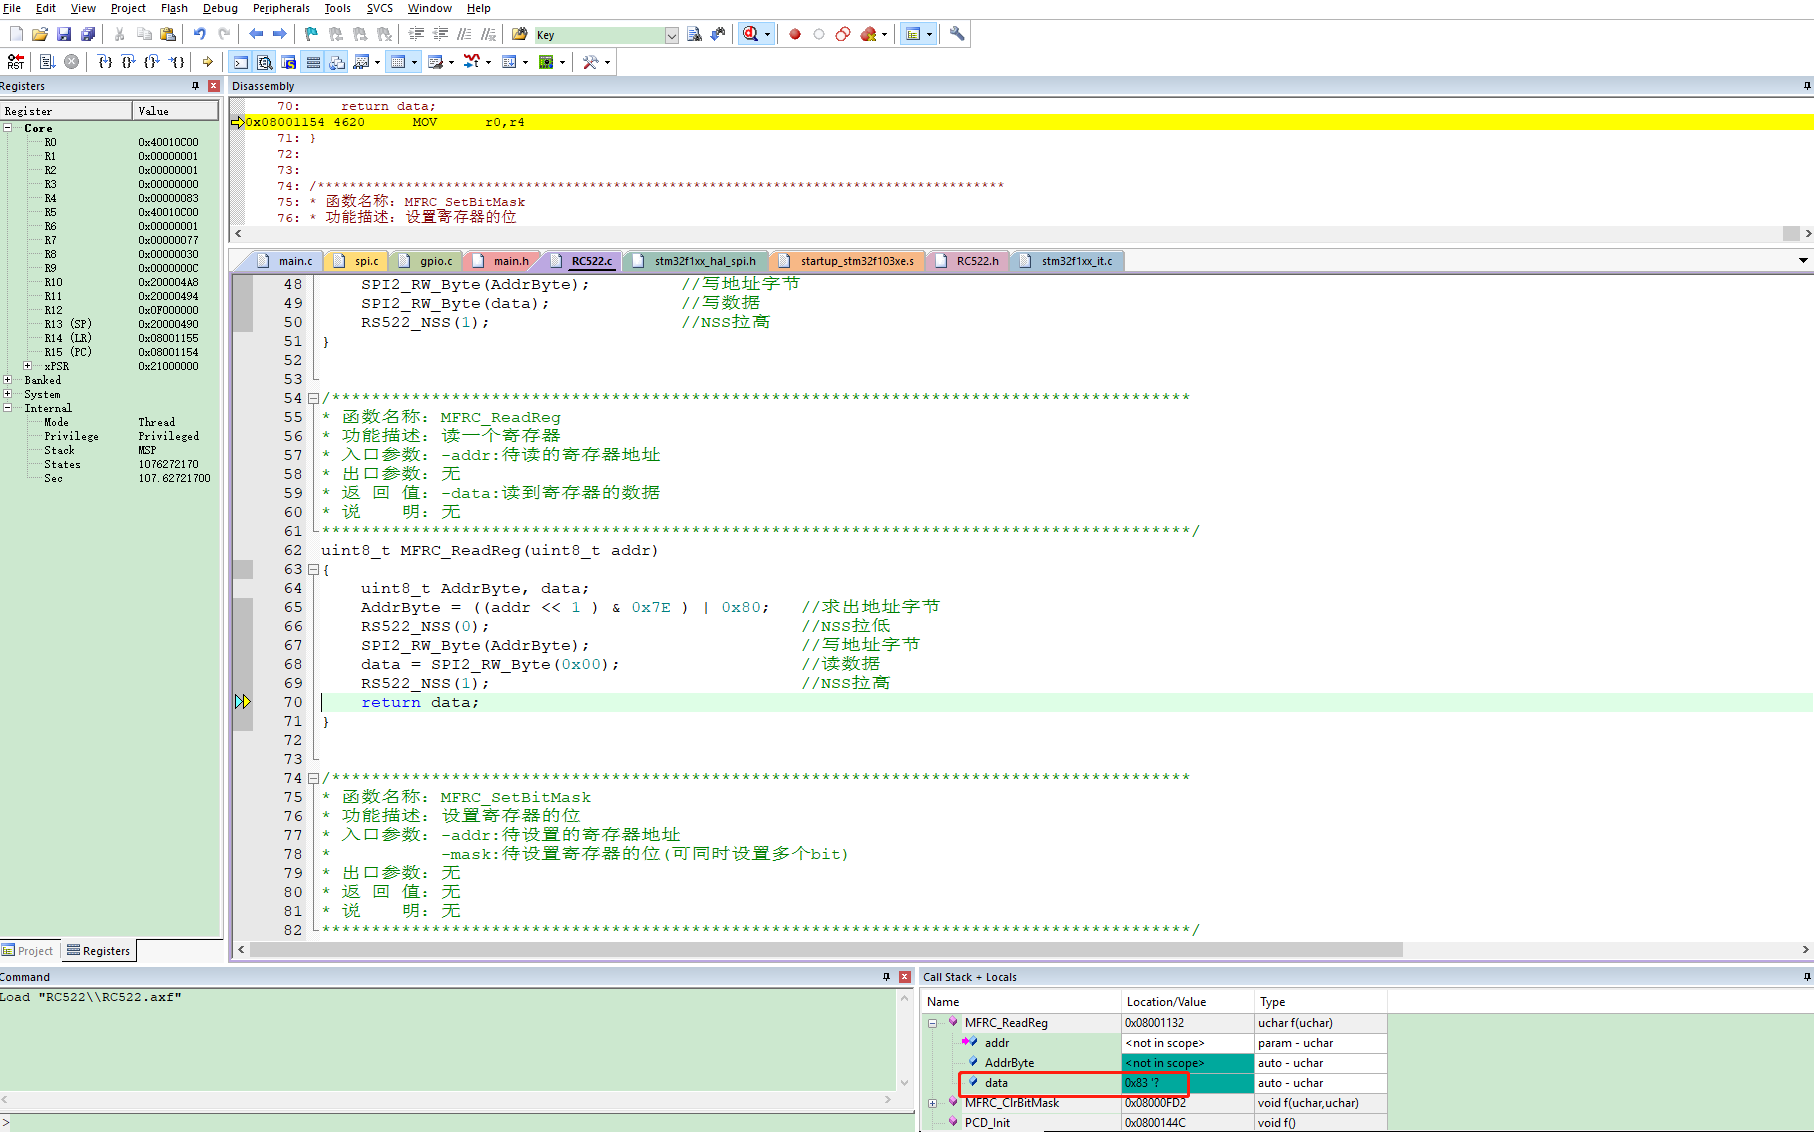
Task: Click the New file icon
Action: pyautogui.click(x=16, y=34)
